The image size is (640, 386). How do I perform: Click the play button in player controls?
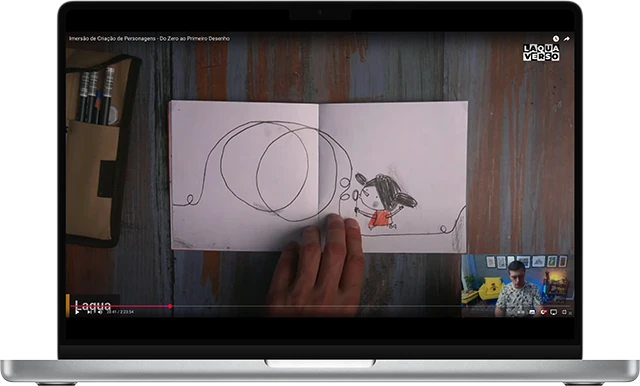point(77,312)
